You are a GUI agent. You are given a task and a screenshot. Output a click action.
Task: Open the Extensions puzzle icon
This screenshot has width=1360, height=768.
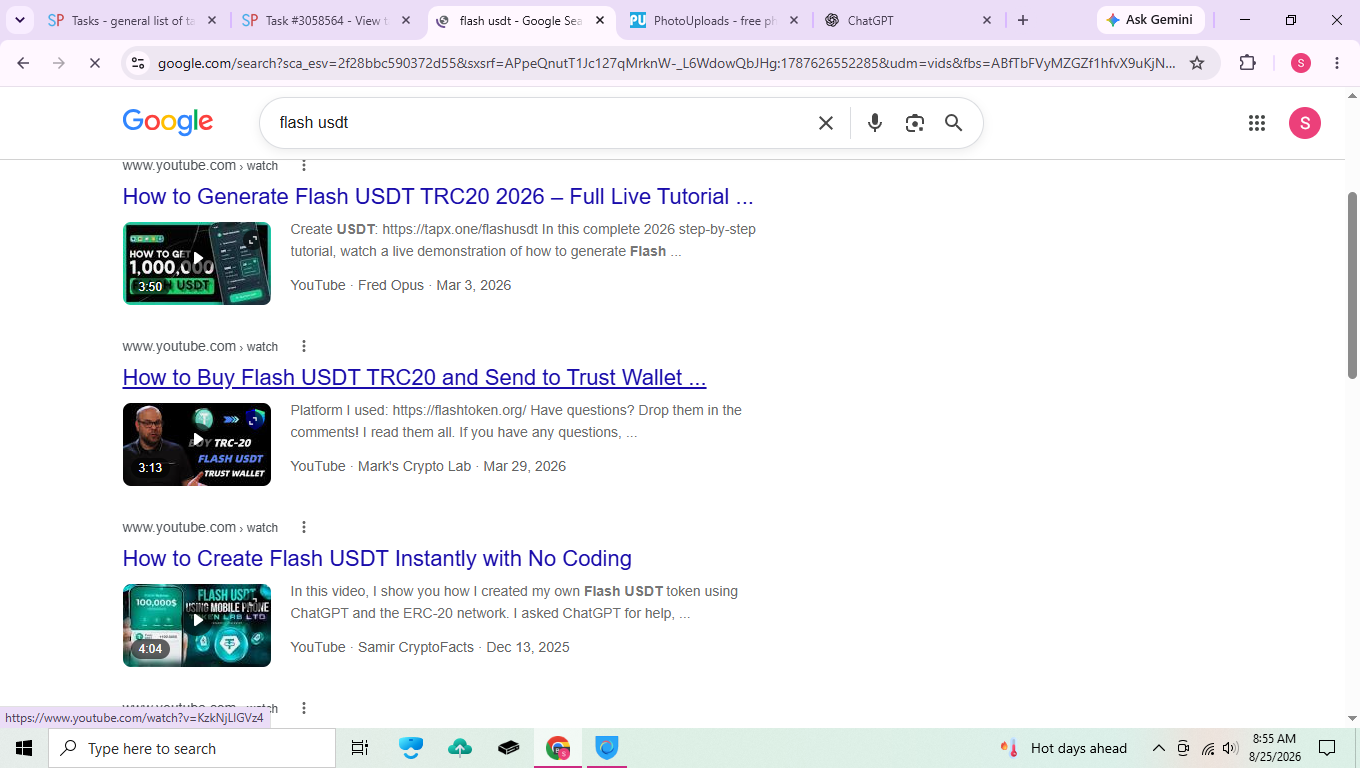point(1247,63)
